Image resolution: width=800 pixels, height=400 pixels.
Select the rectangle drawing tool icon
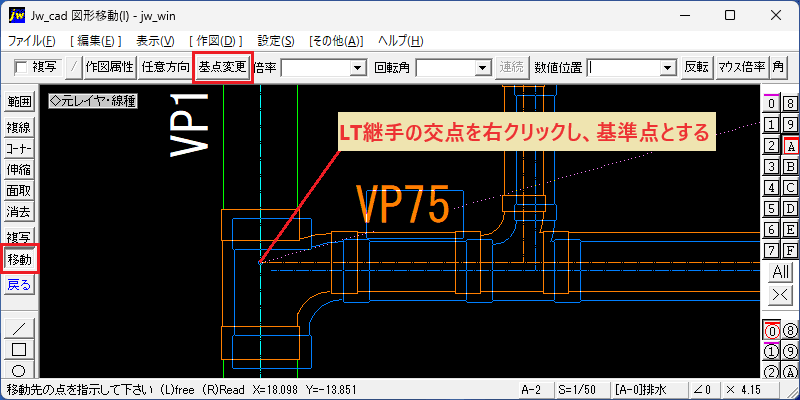[19, 349]
